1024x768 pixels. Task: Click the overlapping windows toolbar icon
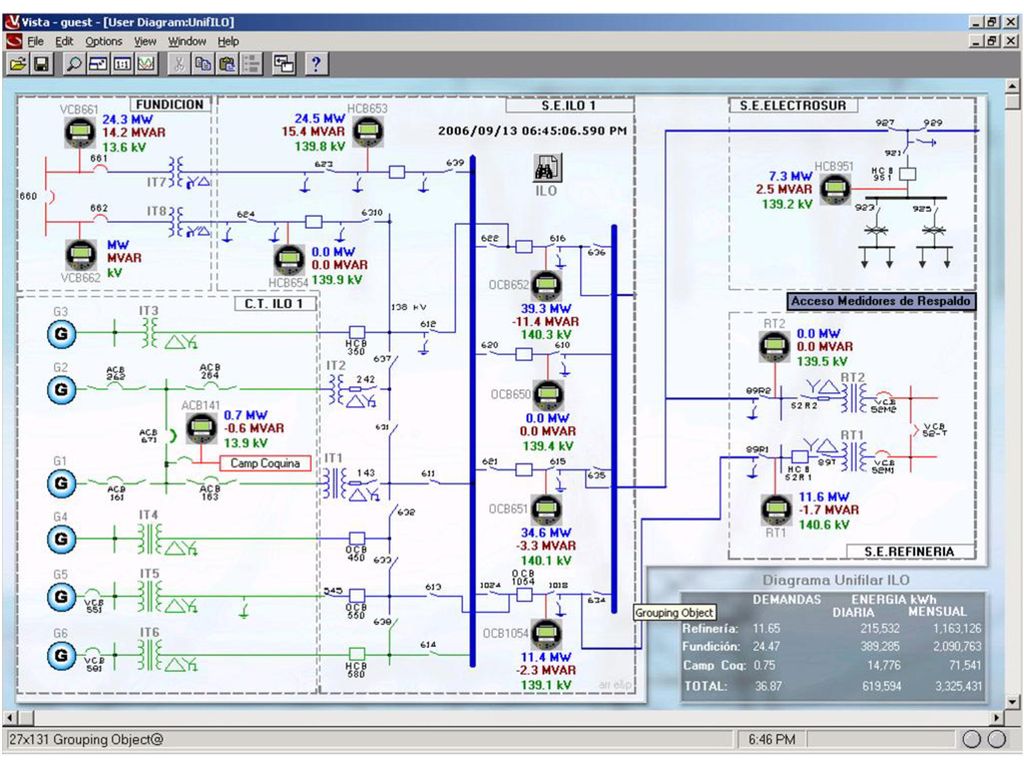pyautogui.click(x=283, y=64)
